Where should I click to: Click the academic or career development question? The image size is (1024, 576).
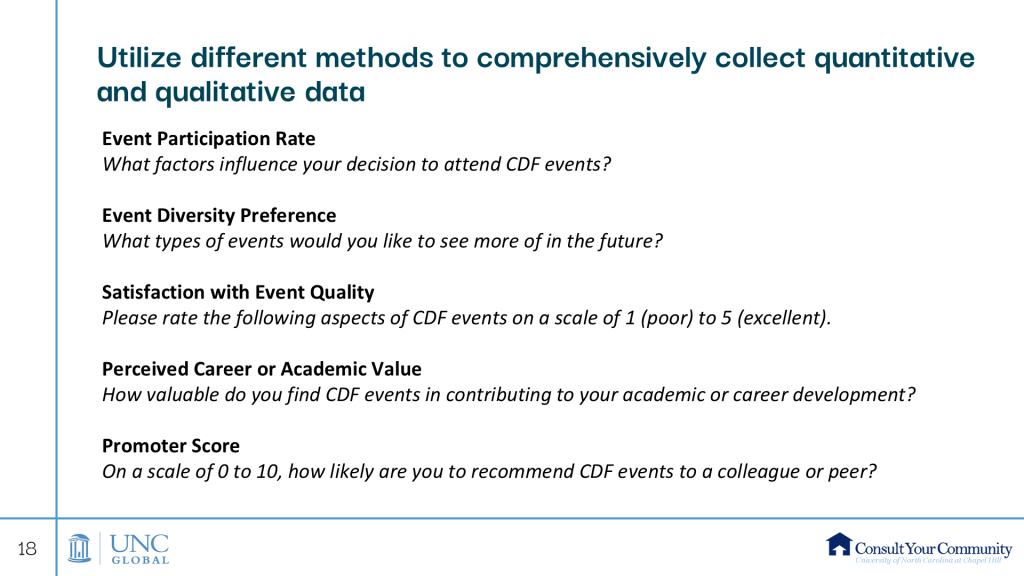[x=509, y=394]
